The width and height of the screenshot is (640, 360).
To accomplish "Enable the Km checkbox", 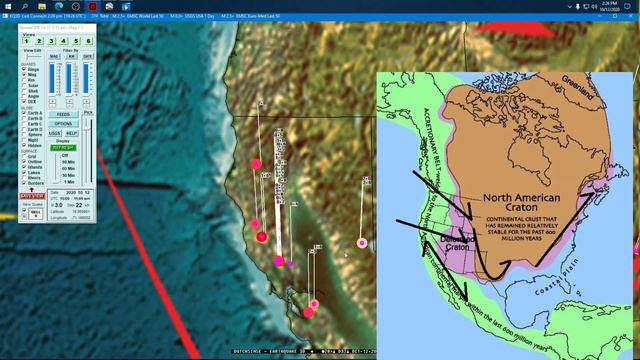I will click(24, 80).
